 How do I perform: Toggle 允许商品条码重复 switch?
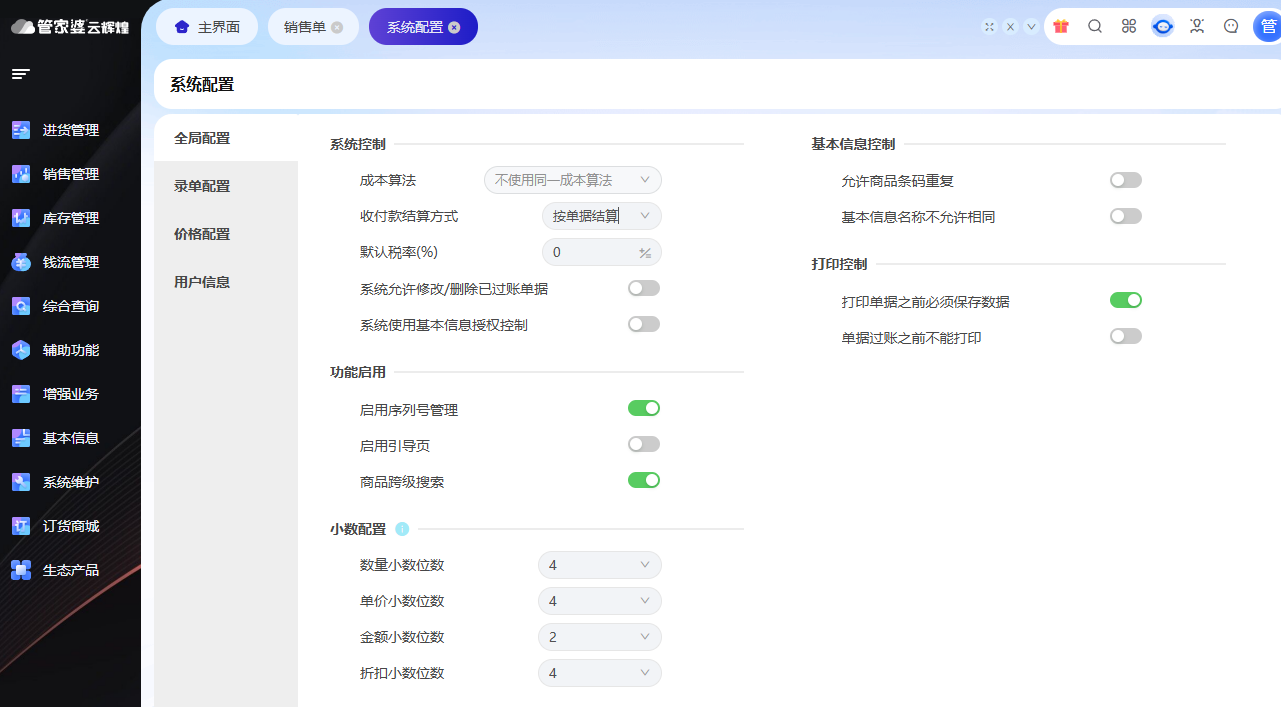tap(1126, 180)
